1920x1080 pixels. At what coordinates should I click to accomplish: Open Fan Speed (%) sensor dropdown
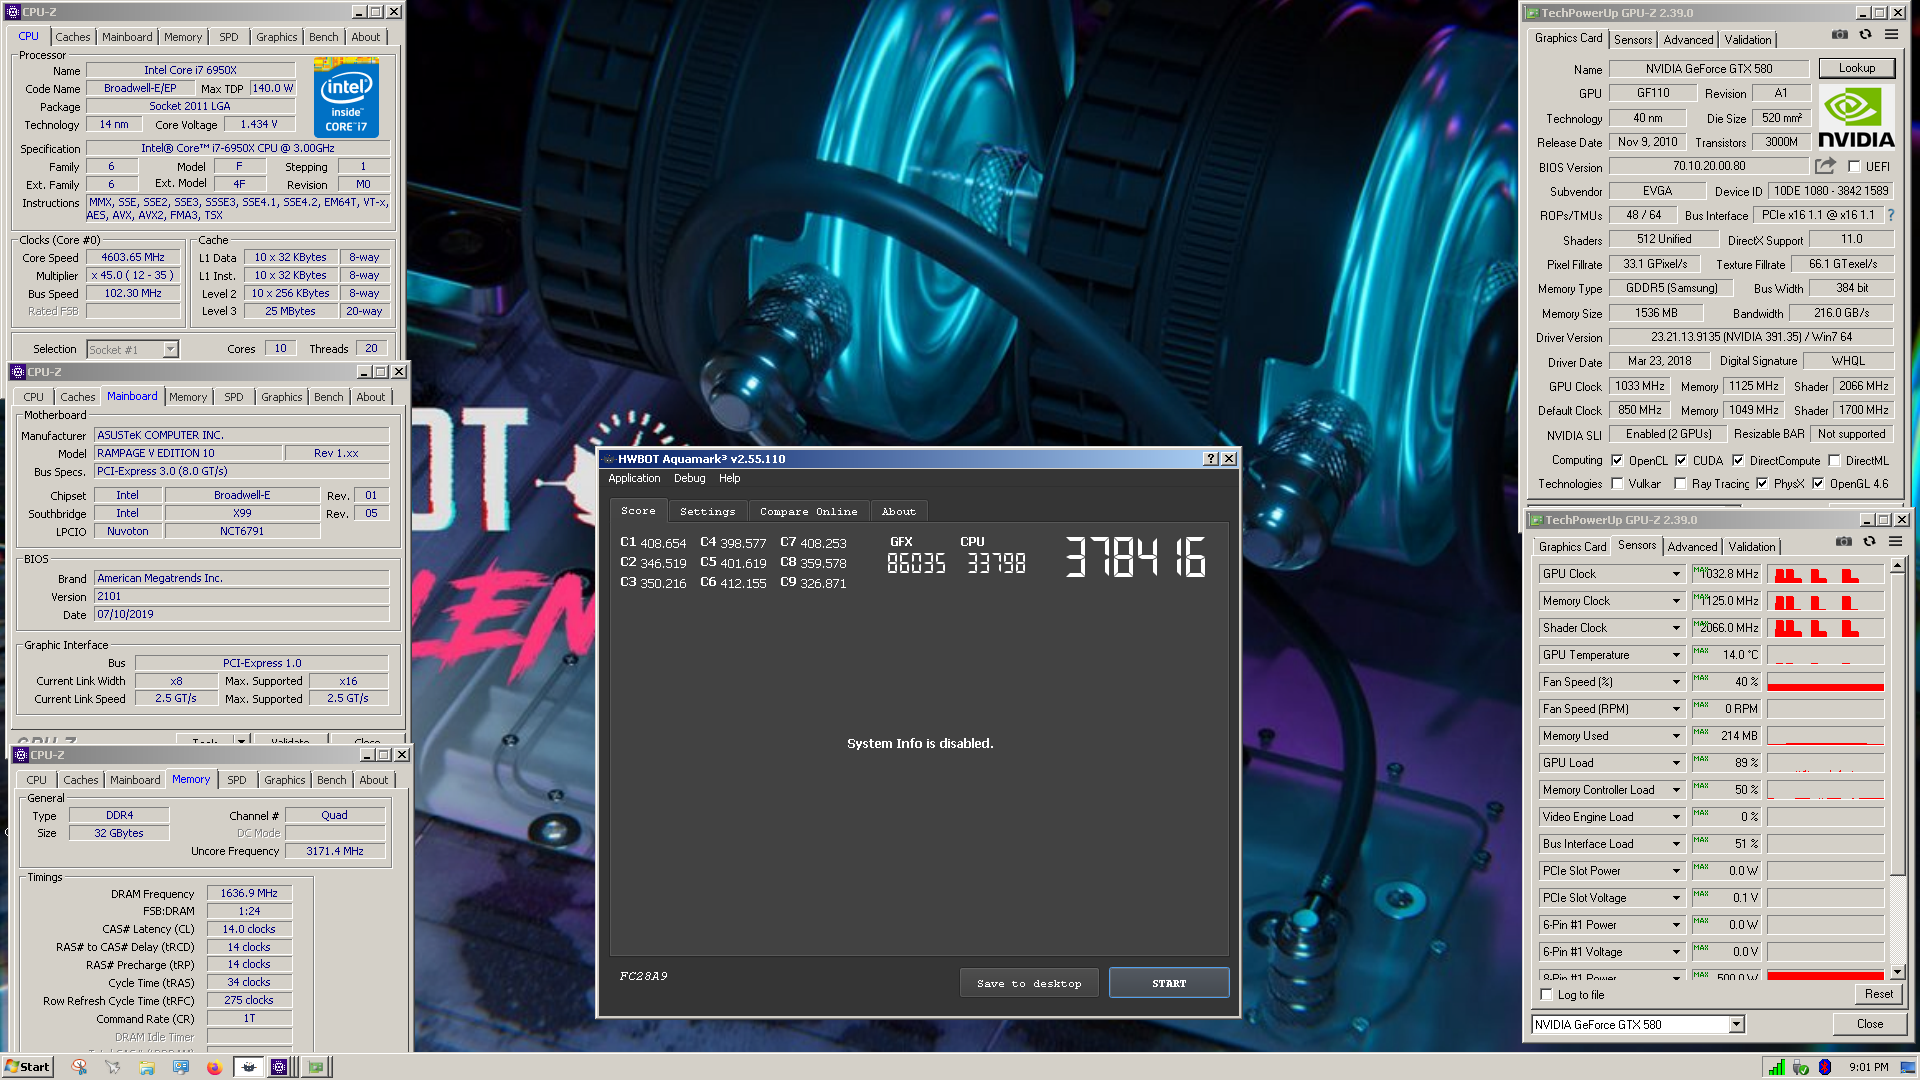[x=1676, y=682]
